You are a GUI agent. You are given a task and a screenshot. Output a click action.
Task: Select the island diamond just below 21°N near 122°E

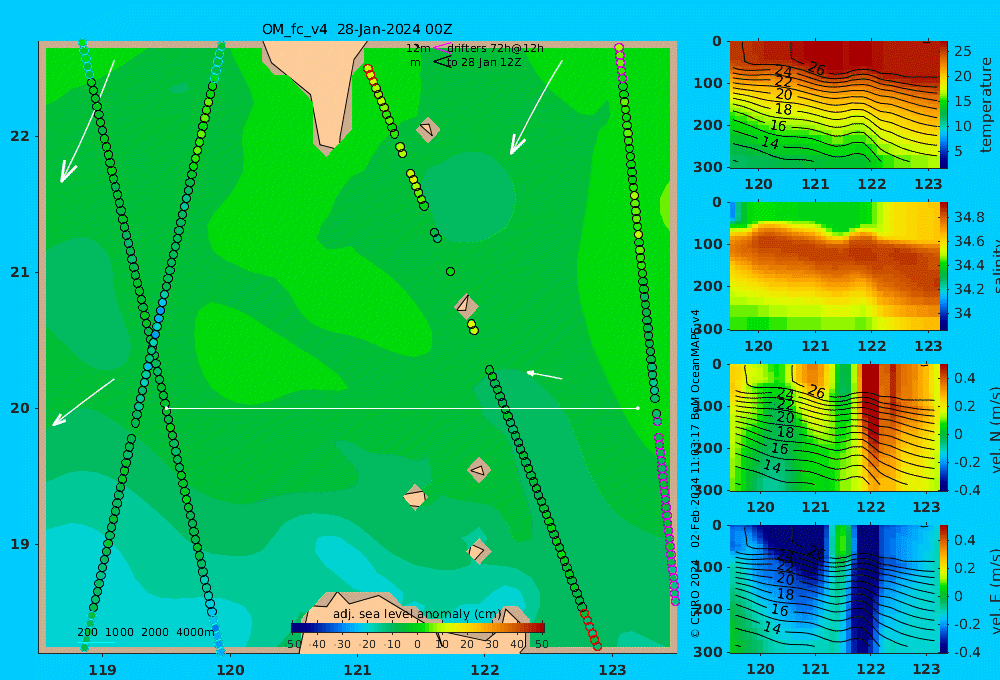(x=466, y=306)
